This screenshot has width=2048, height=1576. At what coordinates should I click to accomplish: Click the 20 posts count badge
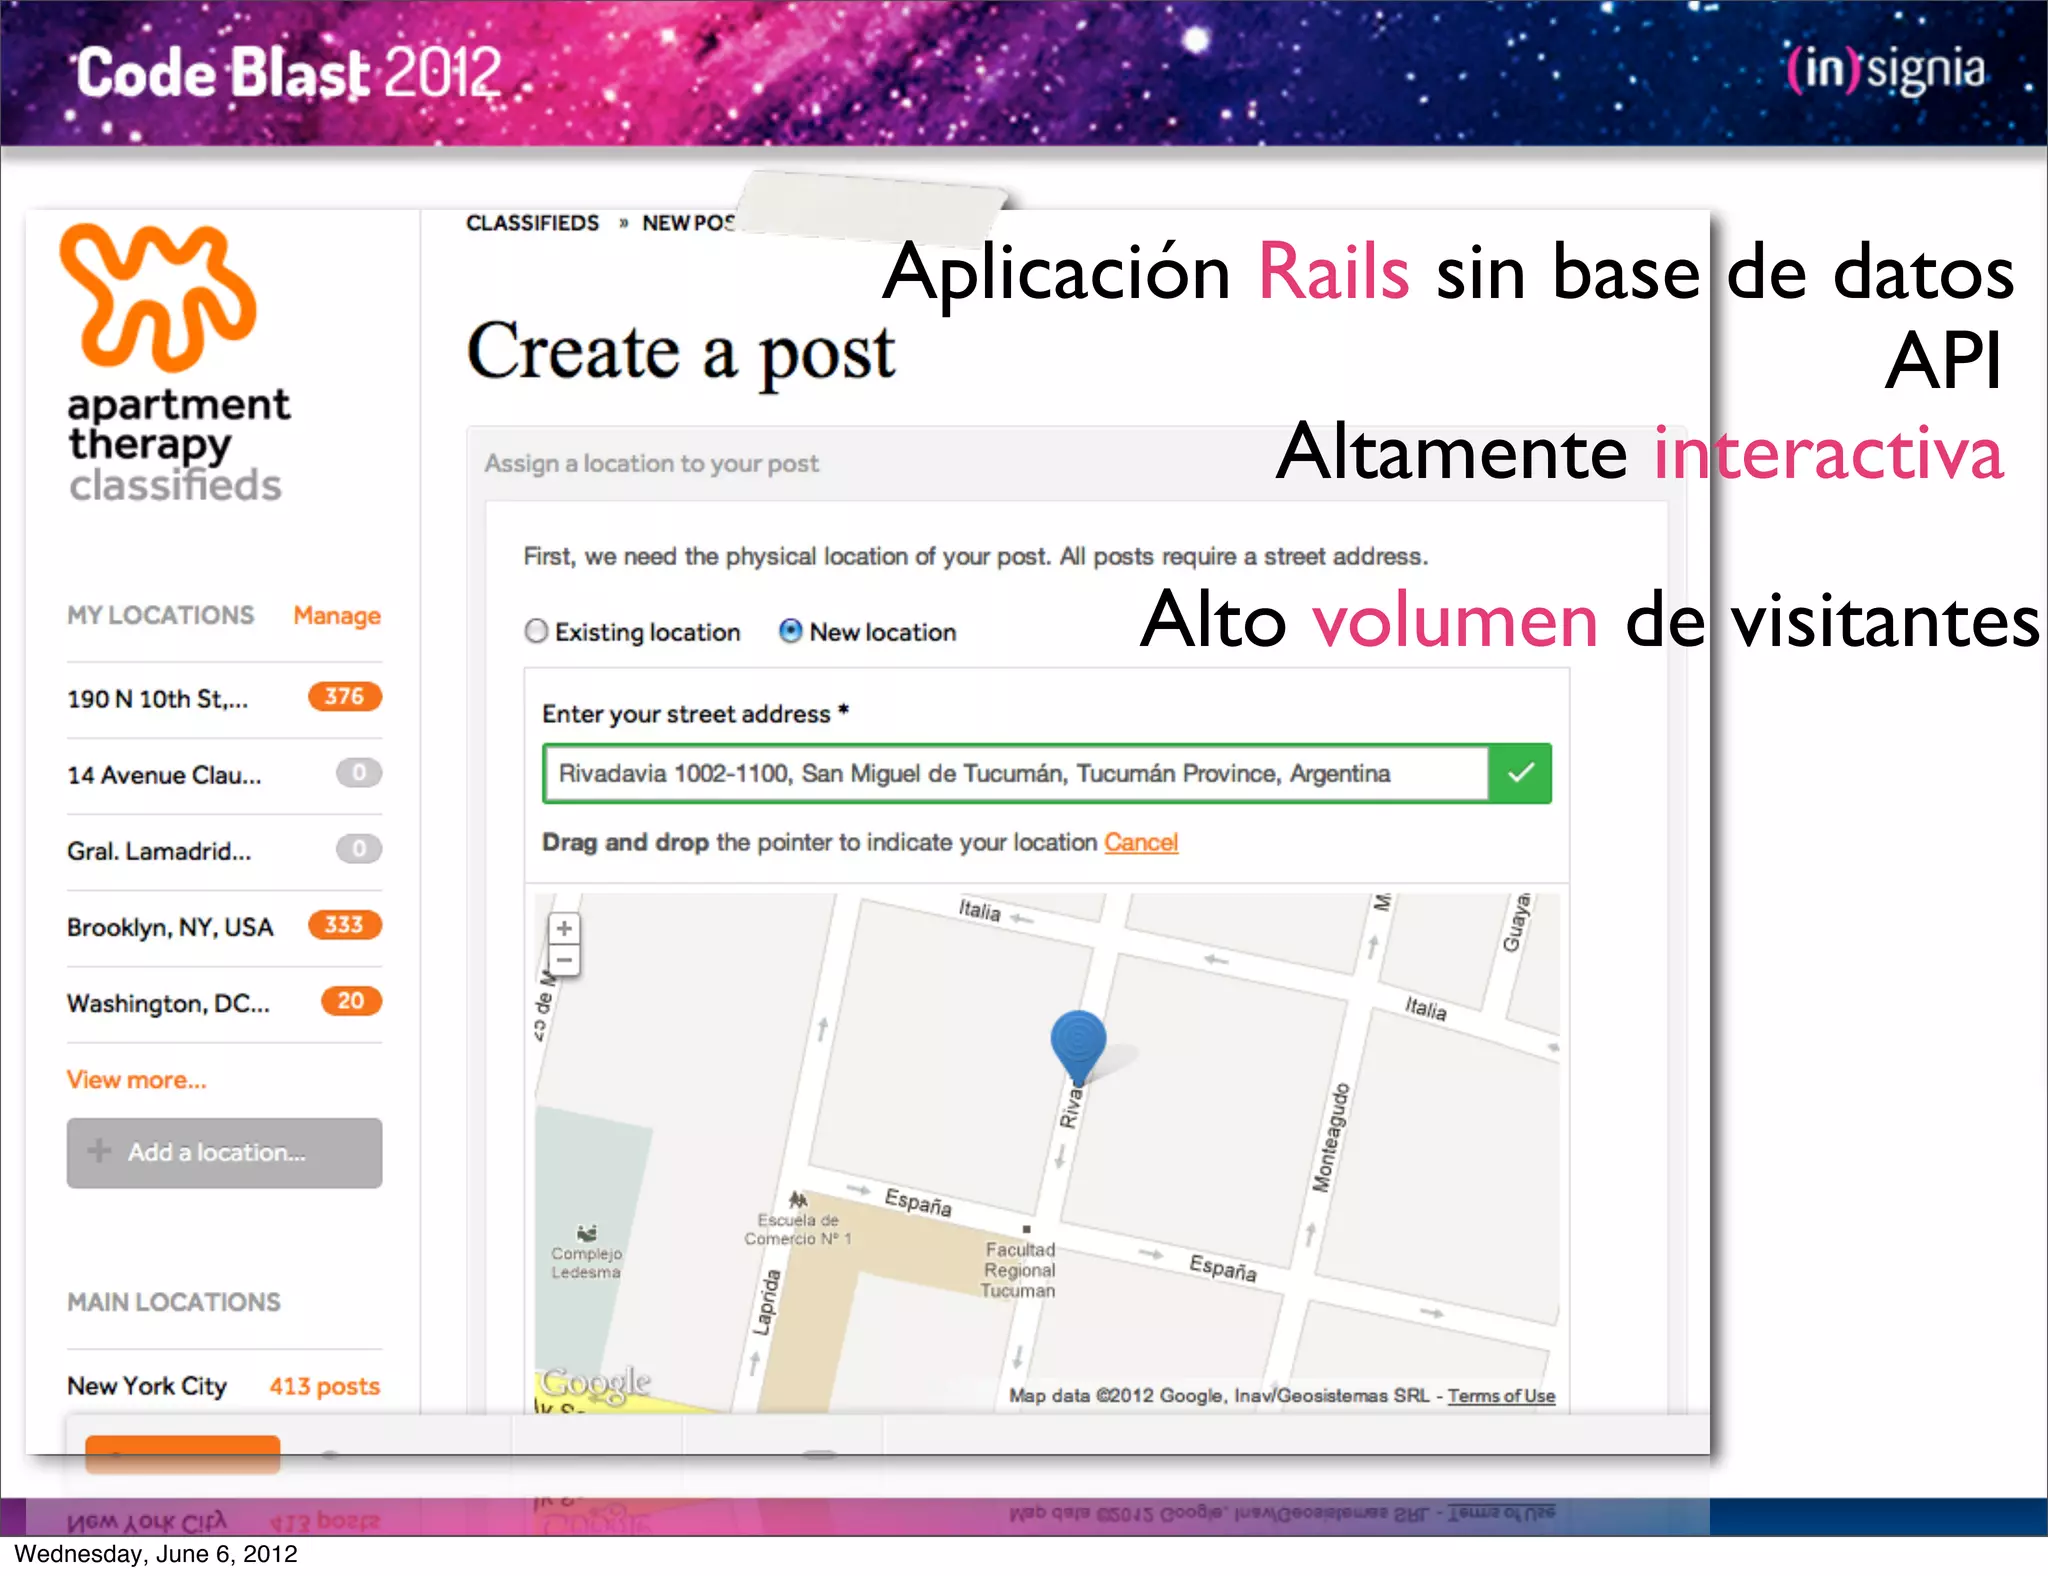[x=351, y=1001]
